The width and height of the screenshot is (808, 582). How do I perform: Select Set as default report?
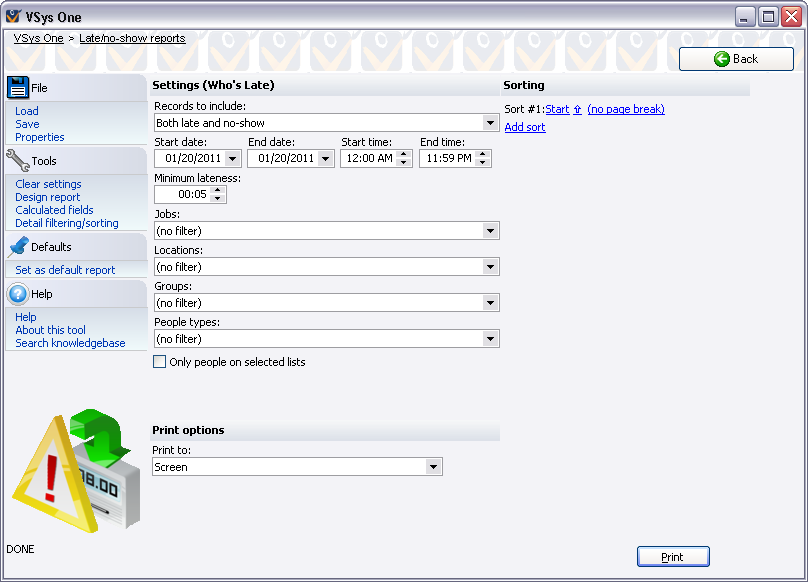(65, 270)
